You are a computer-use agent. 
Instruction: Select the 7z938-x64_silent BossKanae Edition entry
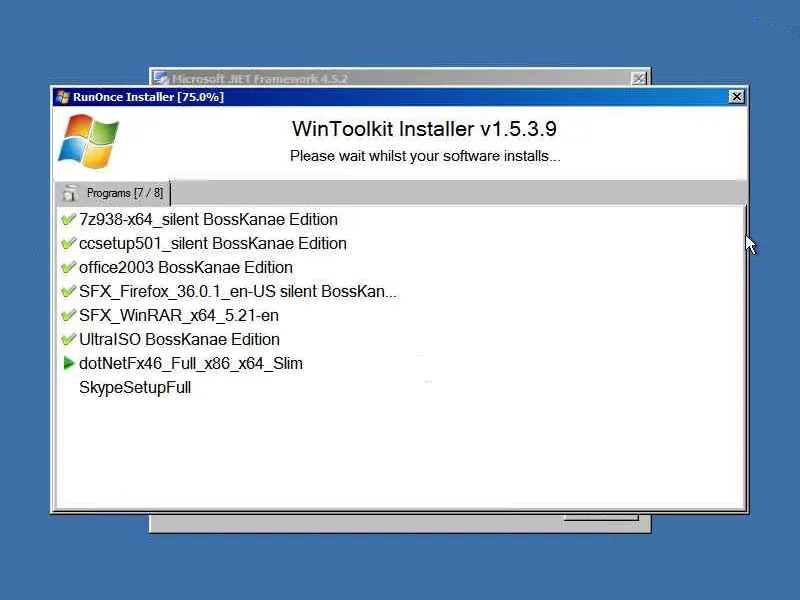coord(208,219)
